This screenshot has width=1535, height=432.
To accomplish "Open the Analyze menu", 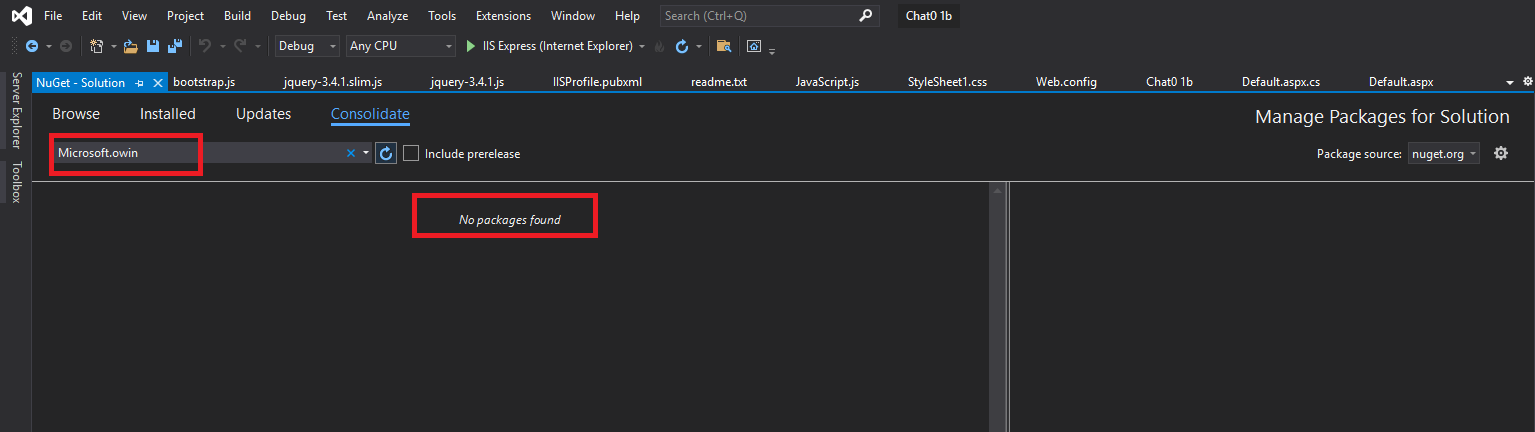I will click(387, 16).
